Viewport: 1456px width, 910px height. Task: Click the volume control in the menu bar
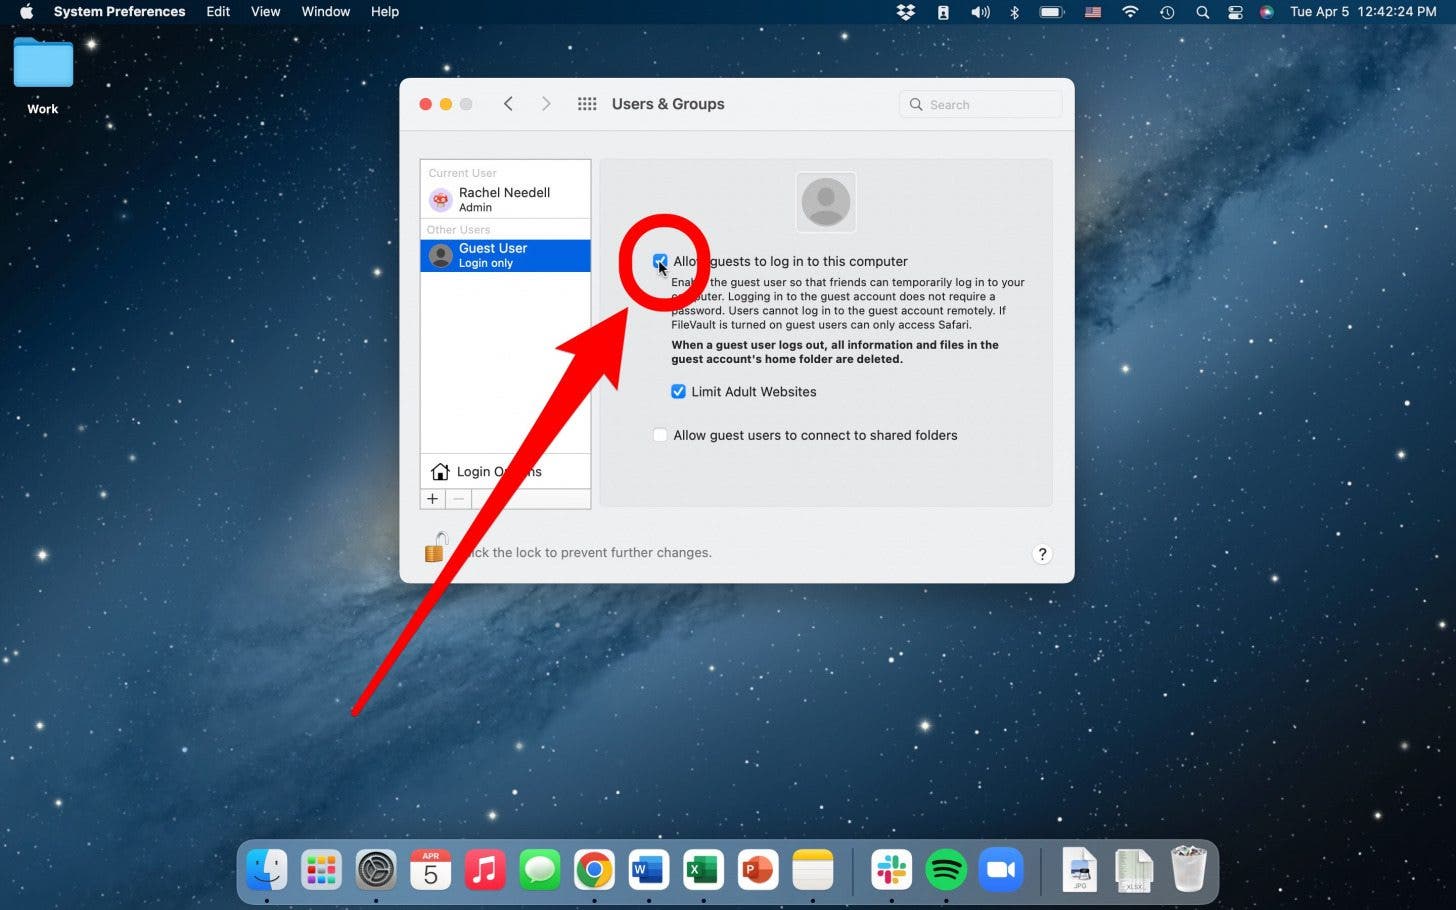pos(979,12)
